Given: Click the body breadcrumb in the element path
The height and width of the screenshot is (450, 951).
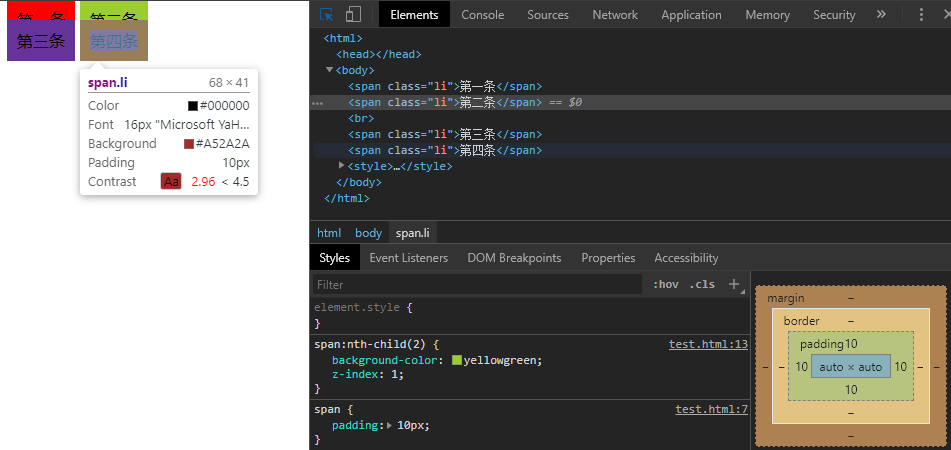Looking at the screenshot, I should 368,233.
